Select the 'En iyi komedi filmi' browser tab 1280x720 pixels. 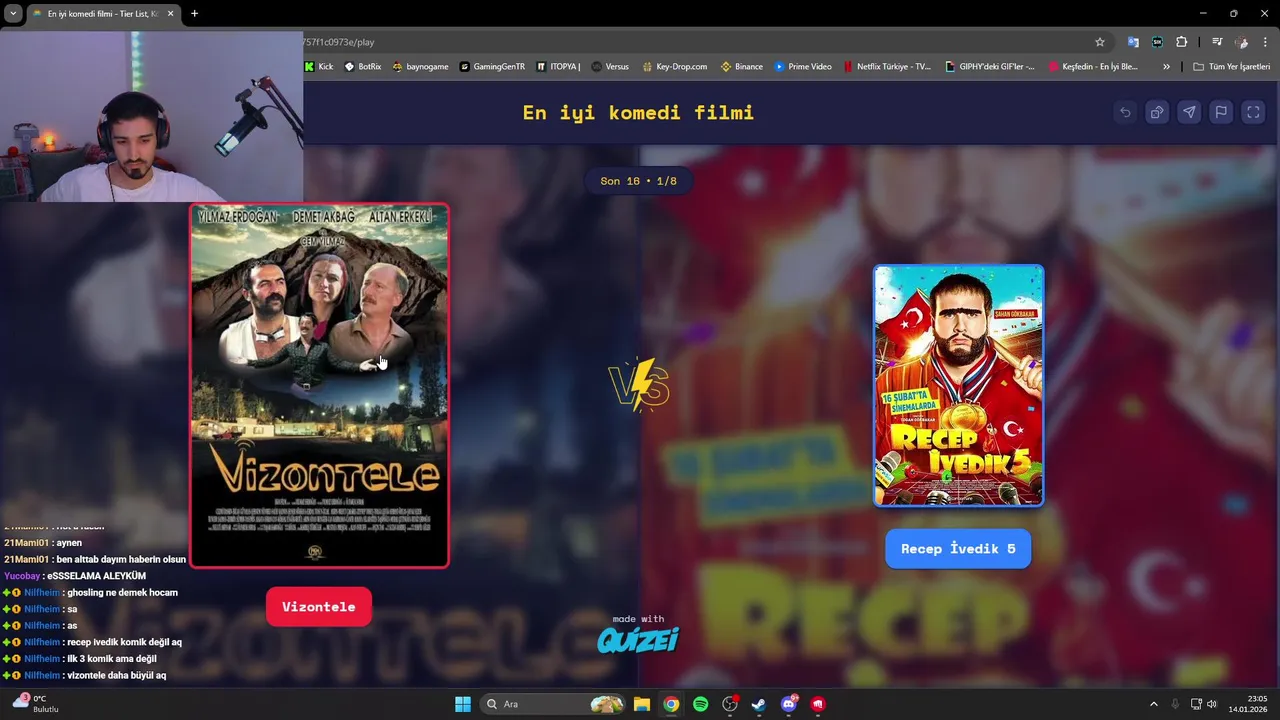coord(102,14)
